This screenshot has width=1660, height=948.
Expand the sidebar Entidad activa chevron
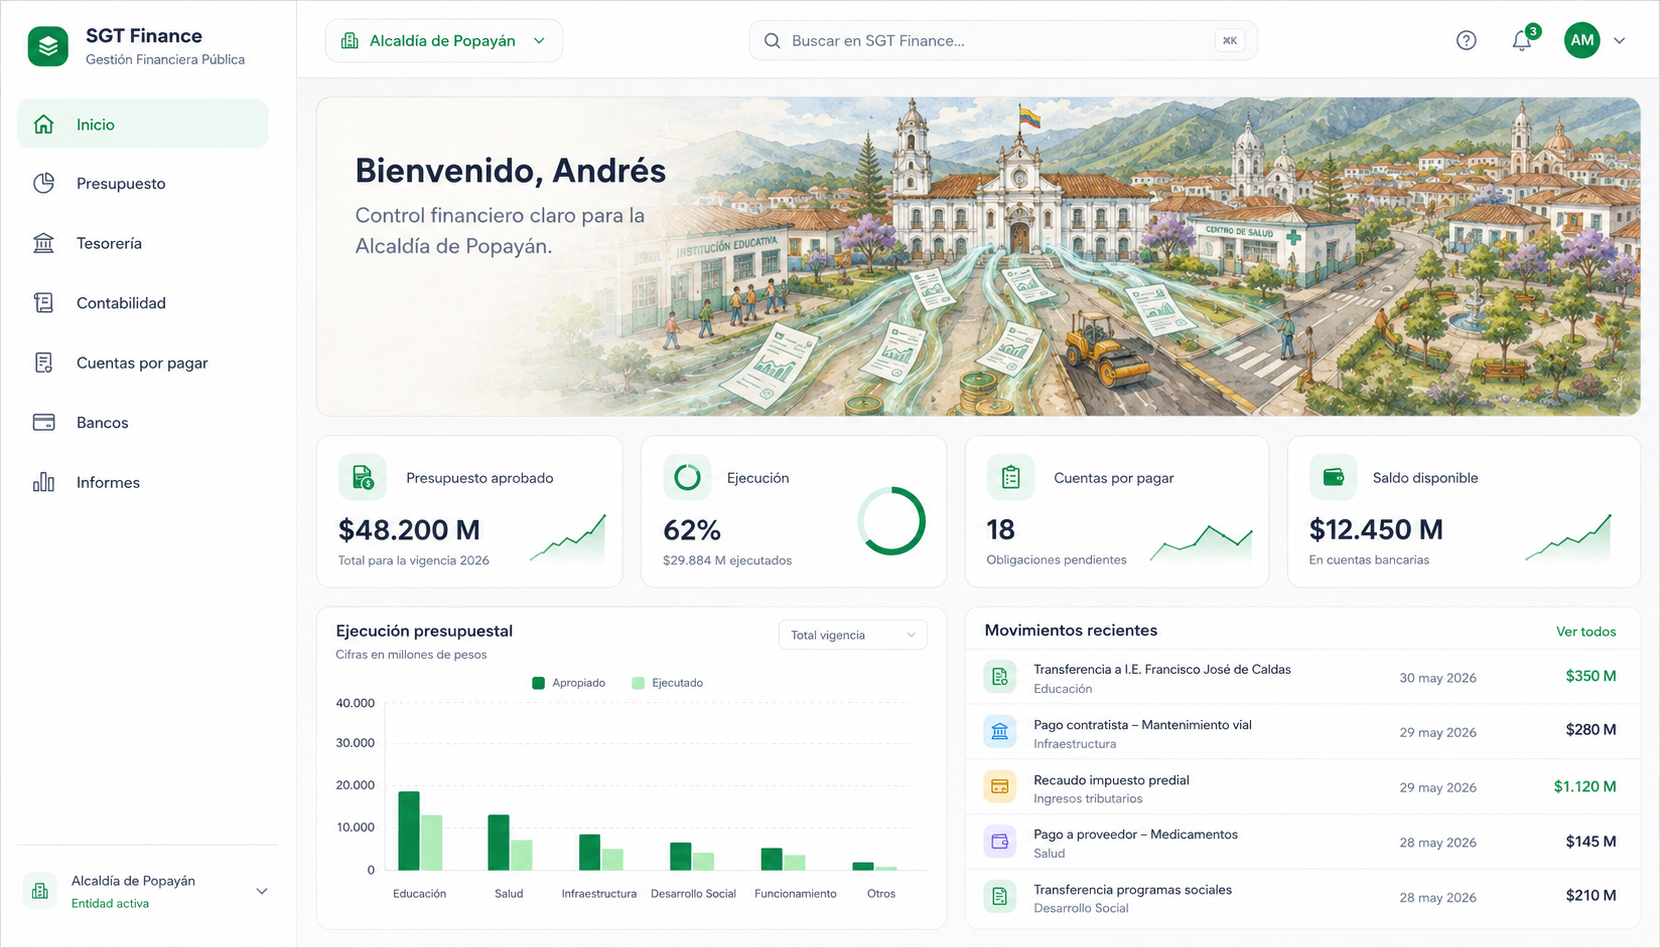pyautogui.click(x=262, y=891)
